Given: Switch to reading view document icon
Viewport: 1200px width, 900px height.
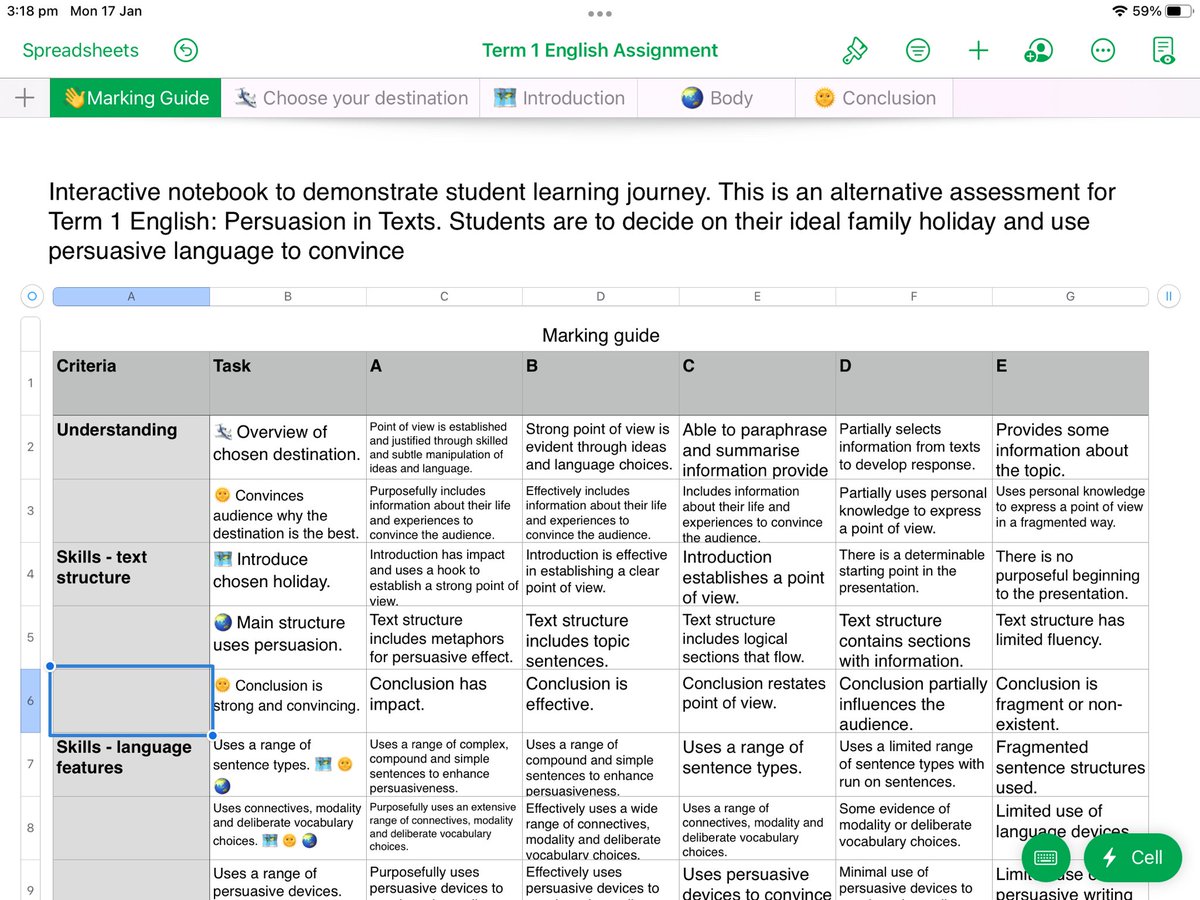Looking at the screenshot, I should tap(1163, 51).
